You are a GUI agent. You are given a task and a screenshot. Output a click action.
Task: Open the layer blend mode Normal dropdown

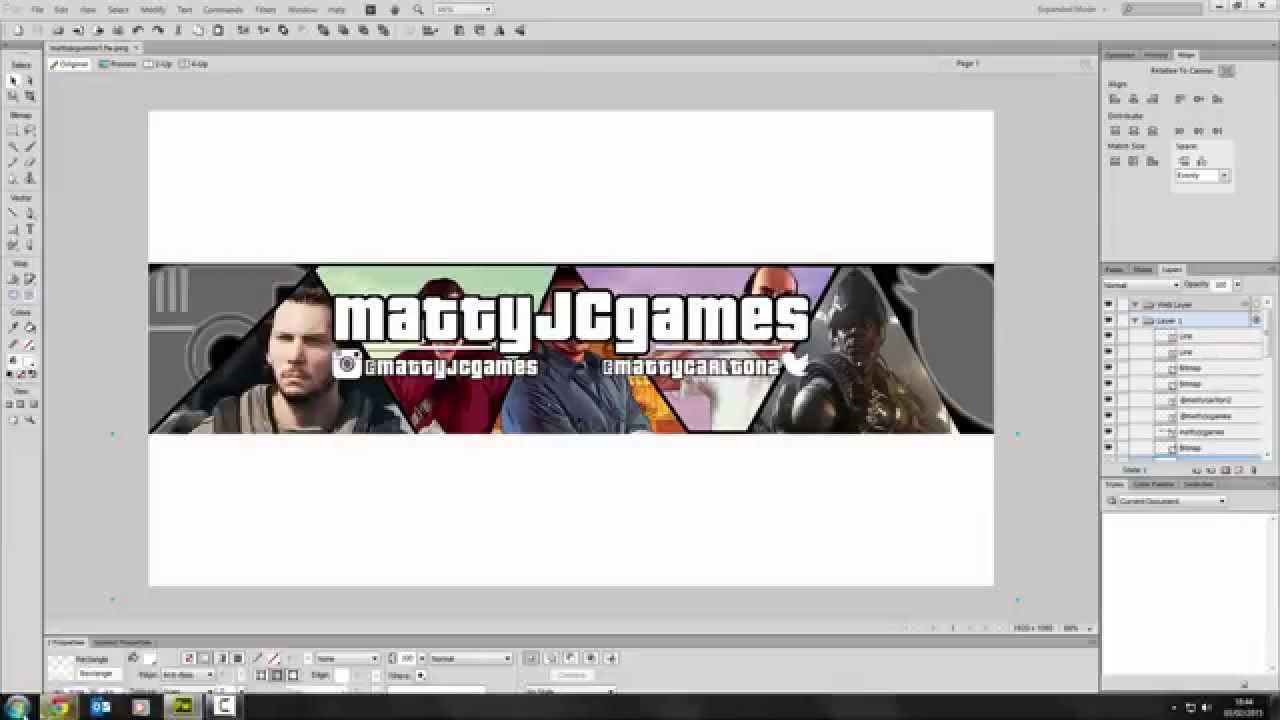point(1143,285)
